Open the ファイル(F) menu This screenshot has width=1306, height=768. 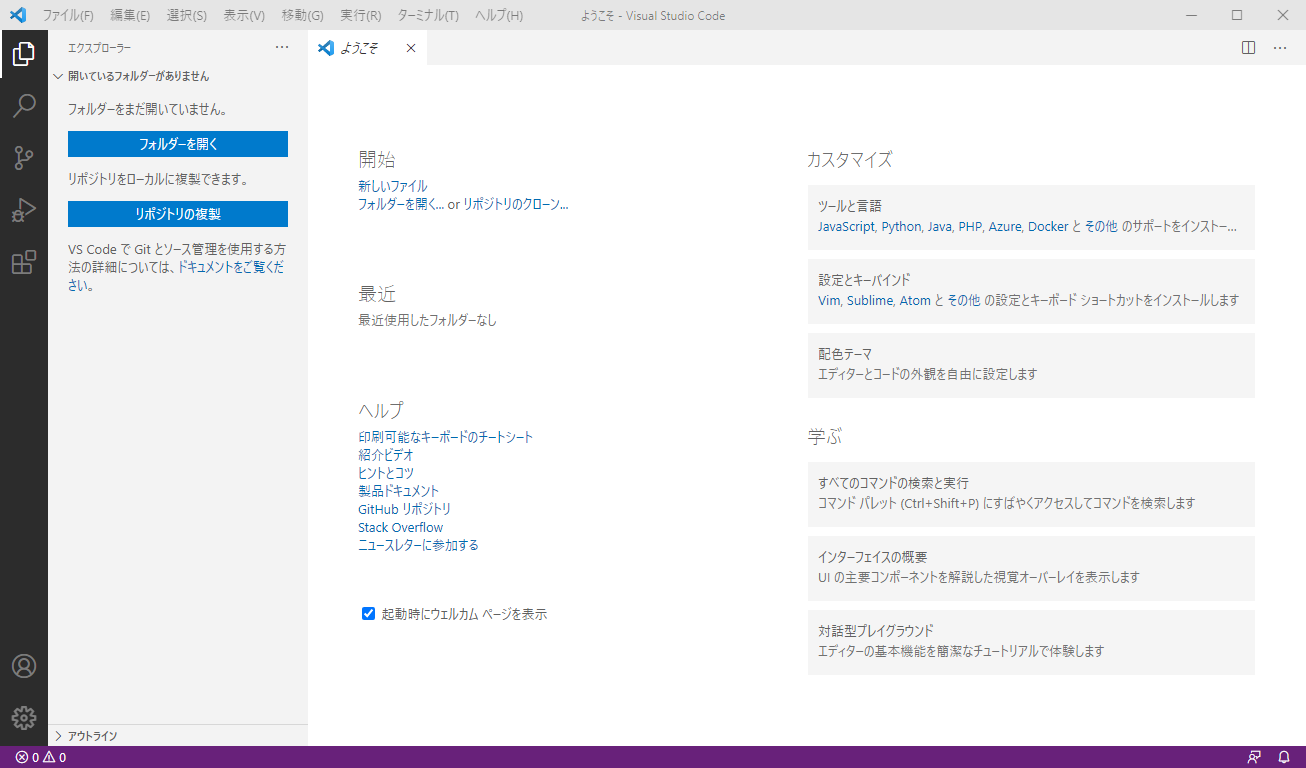point(68,15)
